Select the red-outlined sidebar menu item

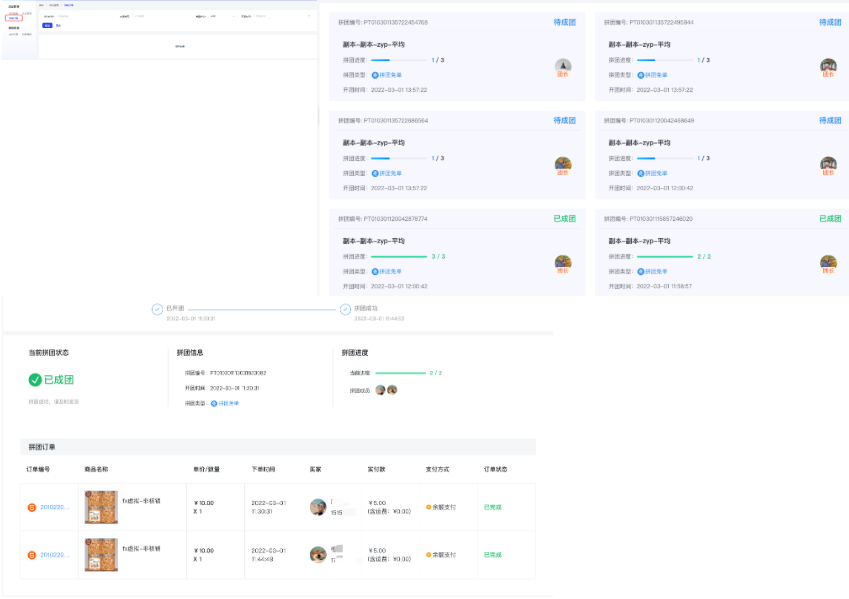(14, 18)
